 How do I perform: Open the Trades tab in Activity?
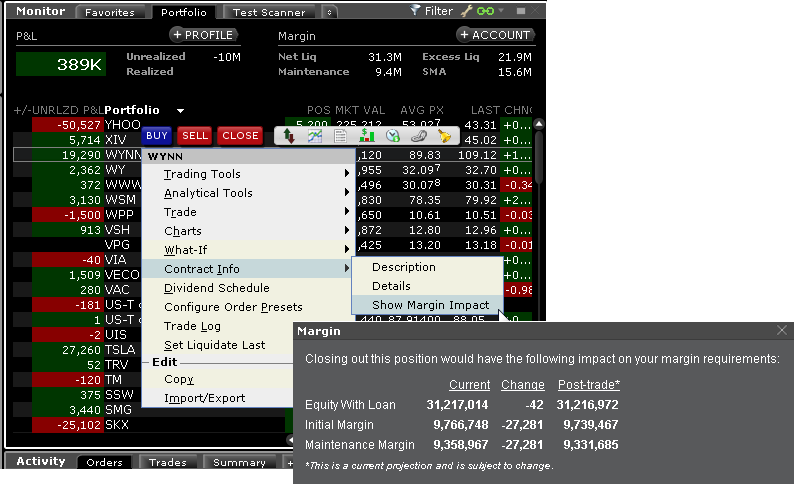pyautogui.click(x=168, y=462)
